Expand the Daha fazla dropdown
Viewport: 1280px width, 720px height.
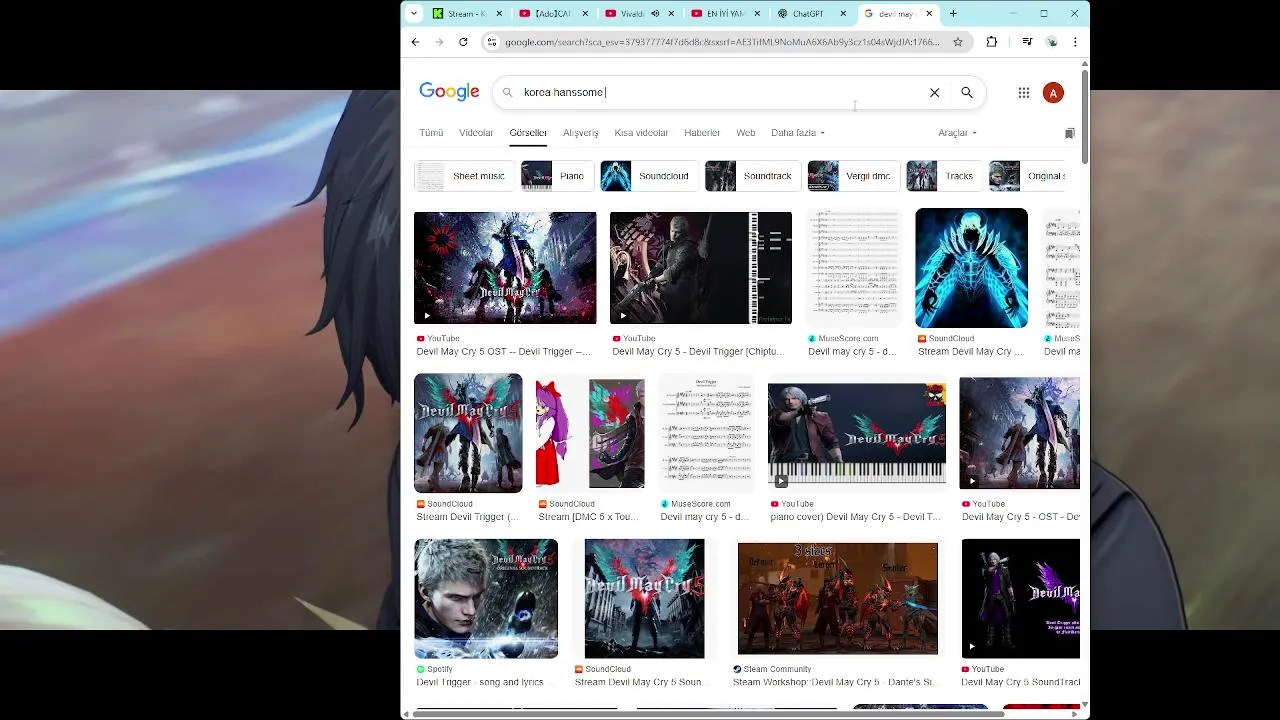(798, 133)
